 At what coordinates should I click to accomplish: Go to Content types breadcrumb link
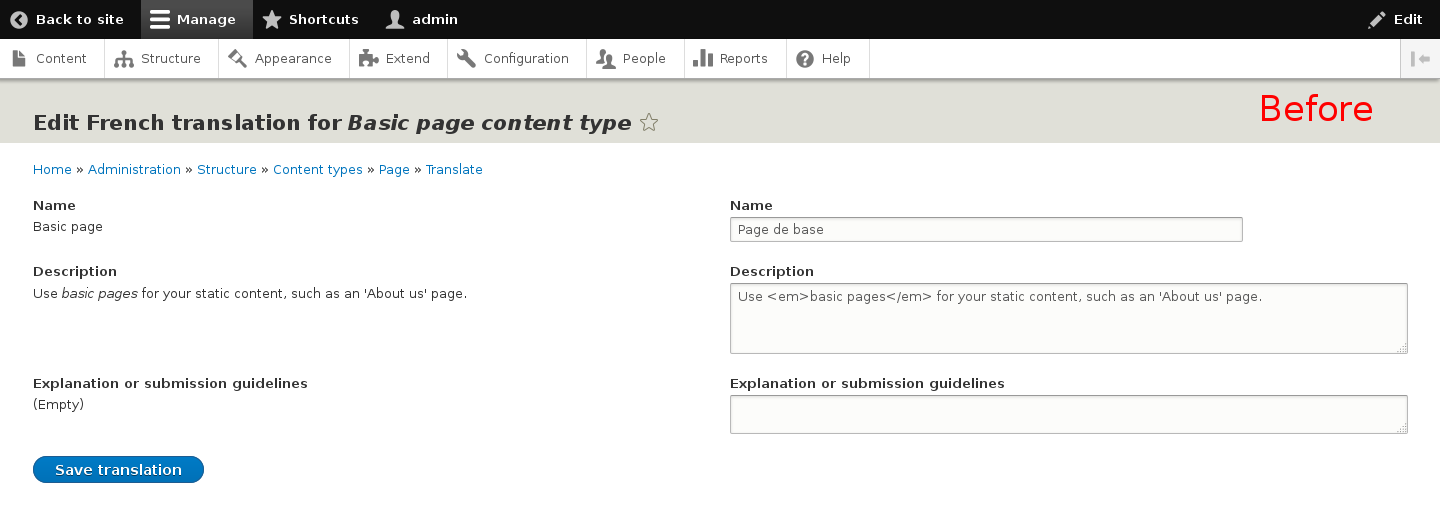pyautogui.click(x=318, y=170)
